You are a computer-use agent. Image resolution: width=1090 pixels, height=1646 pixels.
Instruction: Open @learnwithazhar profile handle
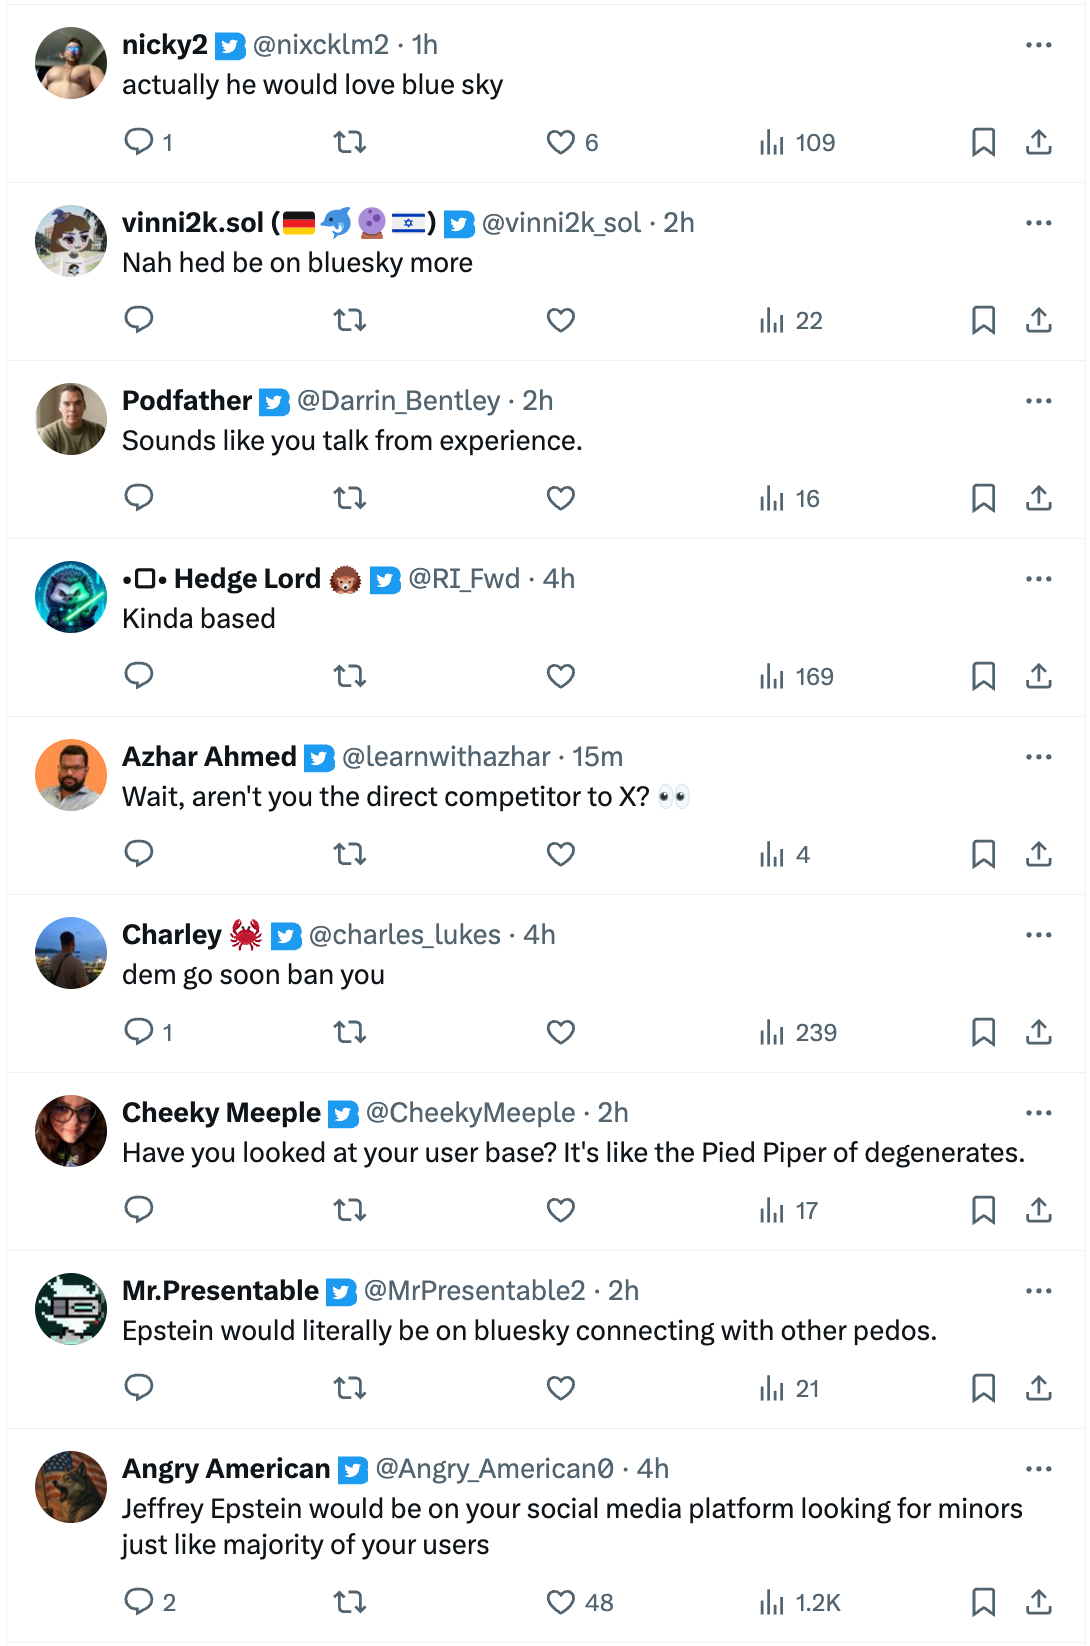(446, 757)
